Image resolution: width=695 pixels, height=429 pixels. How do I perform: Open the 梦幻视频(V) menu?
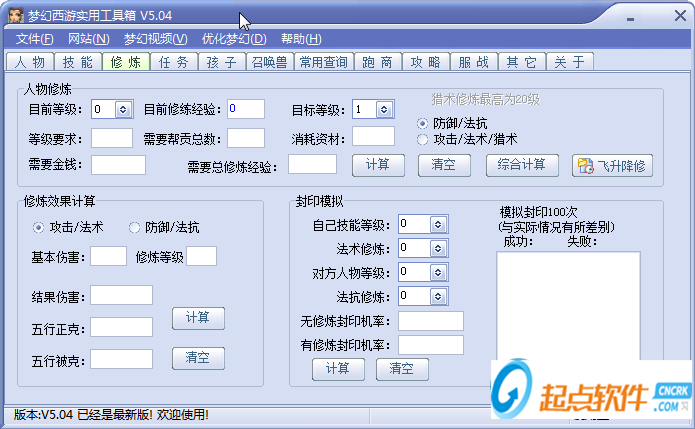click(156, 39)
